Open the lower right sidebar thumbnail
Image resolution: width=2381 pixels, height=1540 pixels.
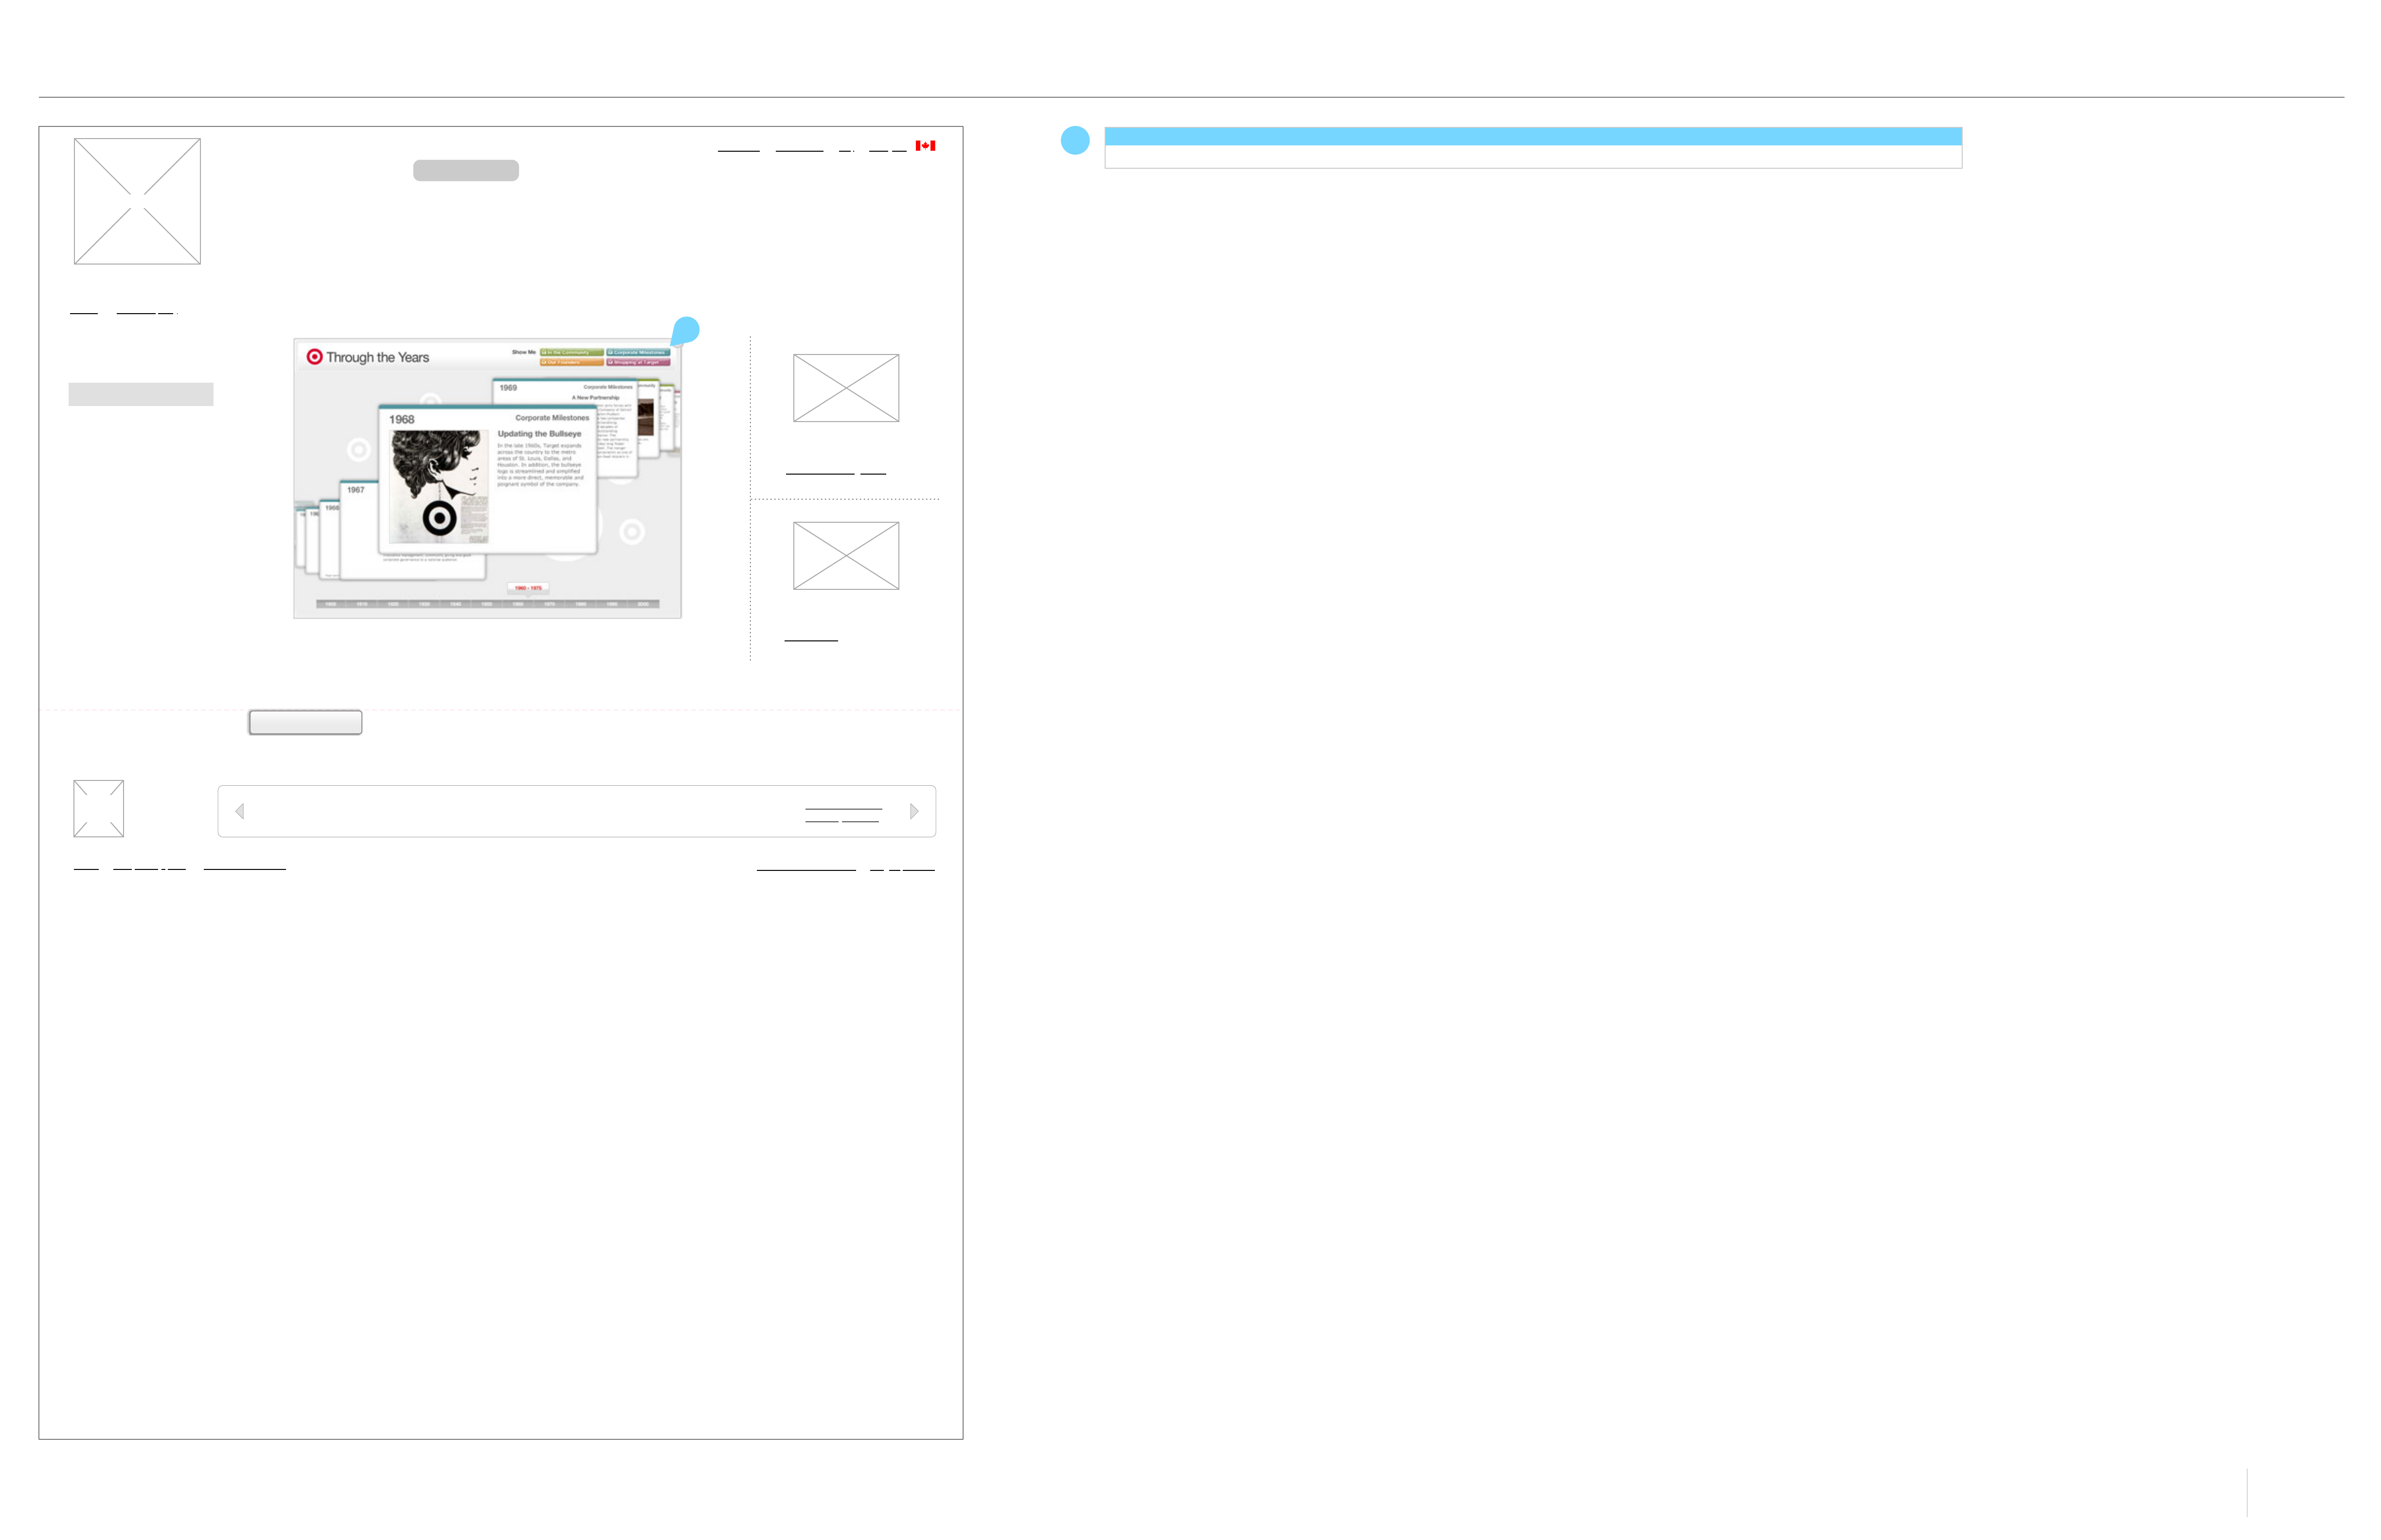[845, 556]
